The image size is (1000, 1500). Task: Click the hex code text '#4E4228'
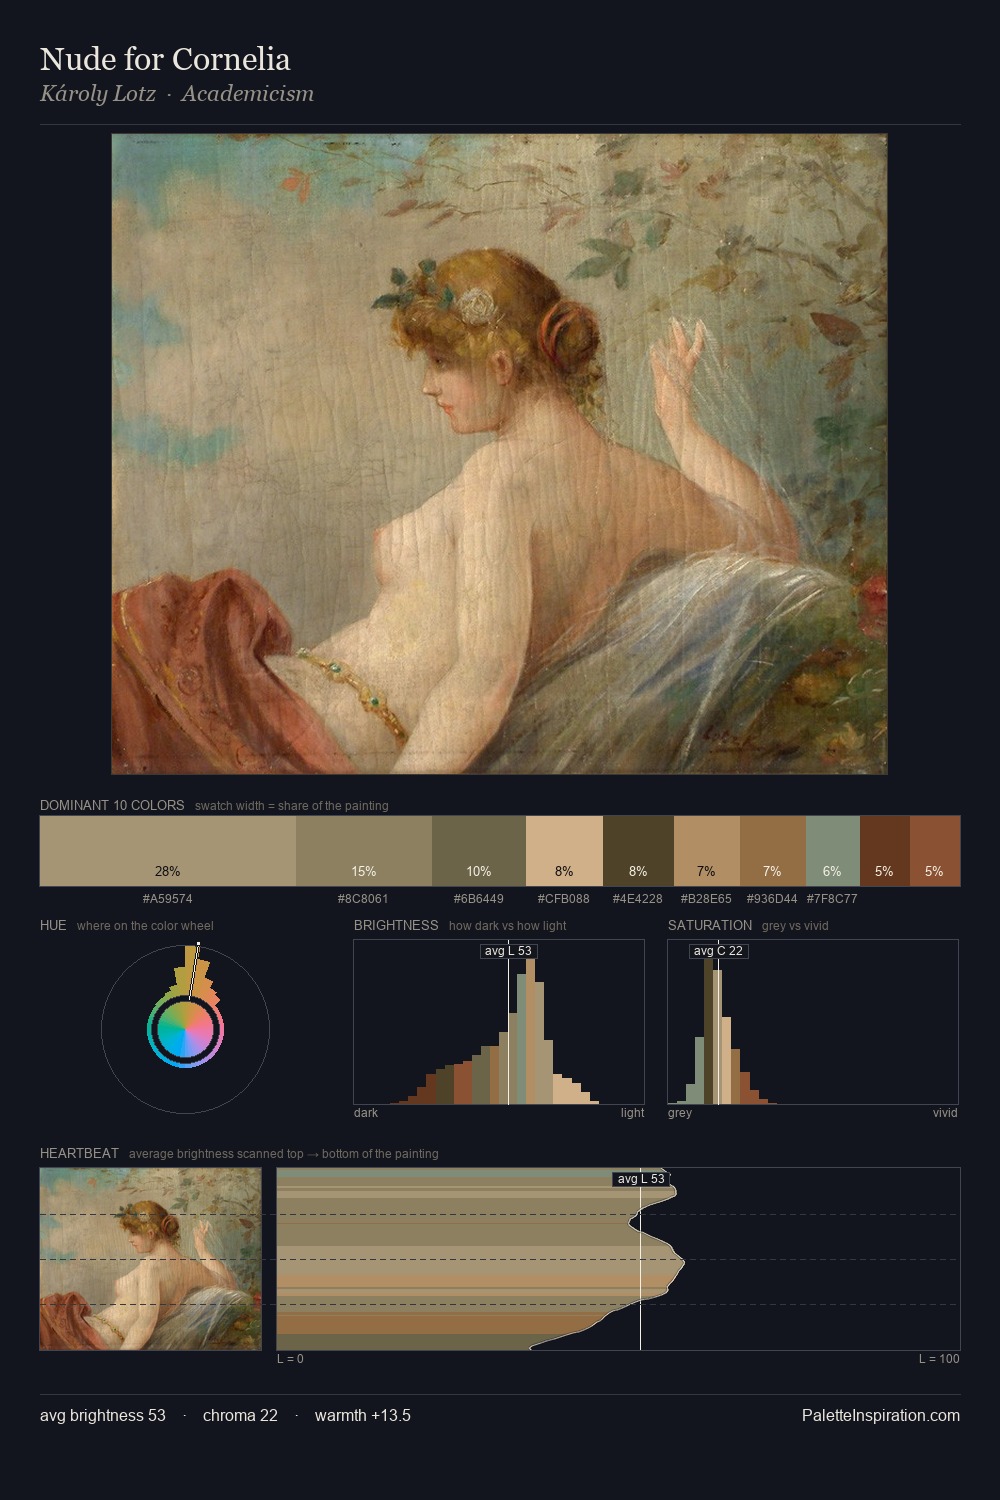[638, 898]
